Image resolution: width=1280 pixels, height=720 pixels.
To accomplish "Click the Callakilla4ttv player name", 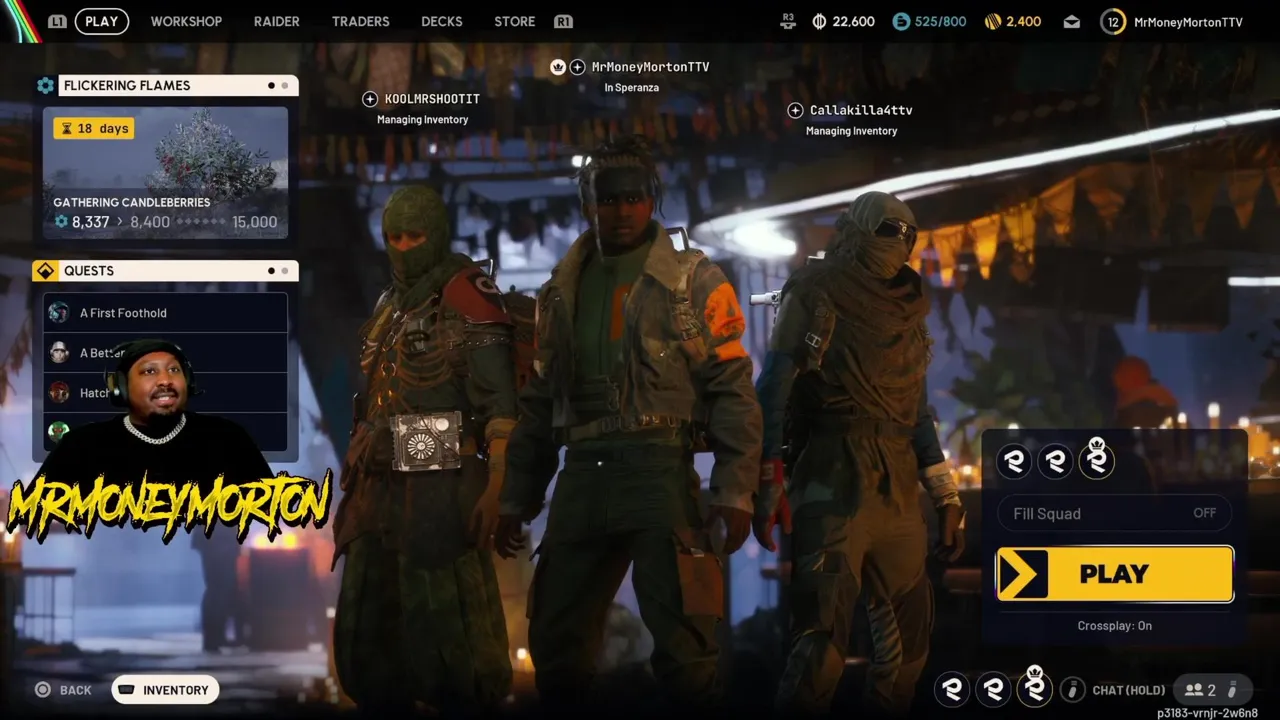I will coord(861,110).
